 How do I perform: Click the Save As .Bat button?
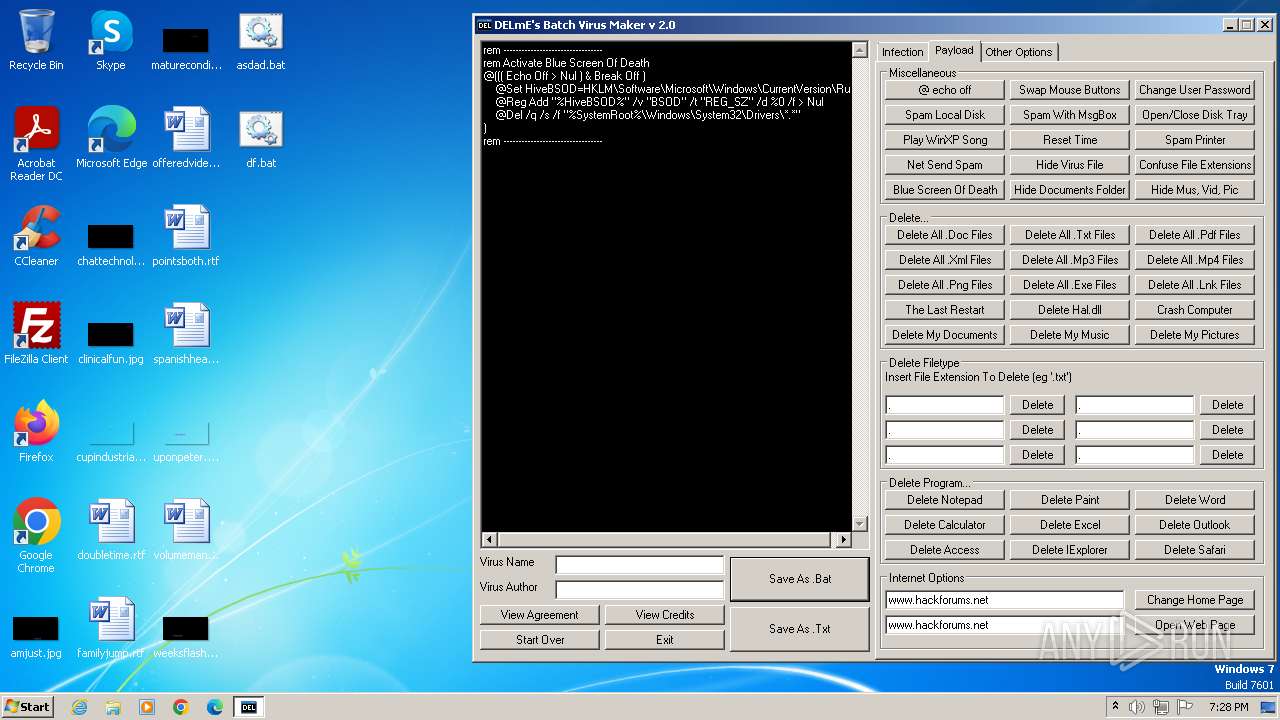800,579
